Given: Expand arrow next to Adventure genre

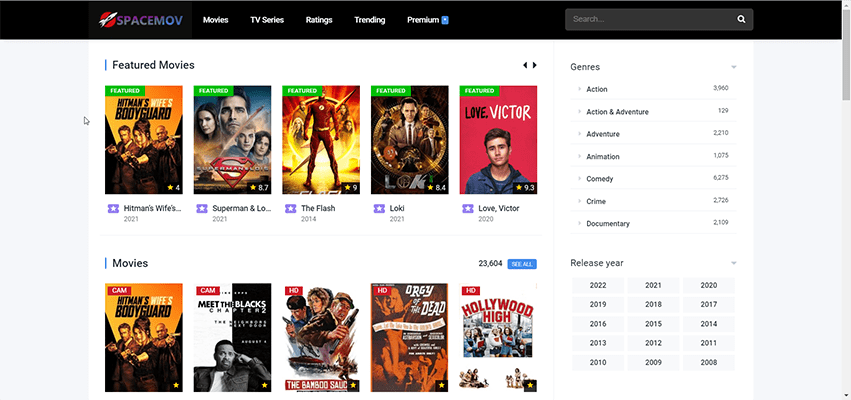Looking at the screenshot, I should click(x=580, y=134).
